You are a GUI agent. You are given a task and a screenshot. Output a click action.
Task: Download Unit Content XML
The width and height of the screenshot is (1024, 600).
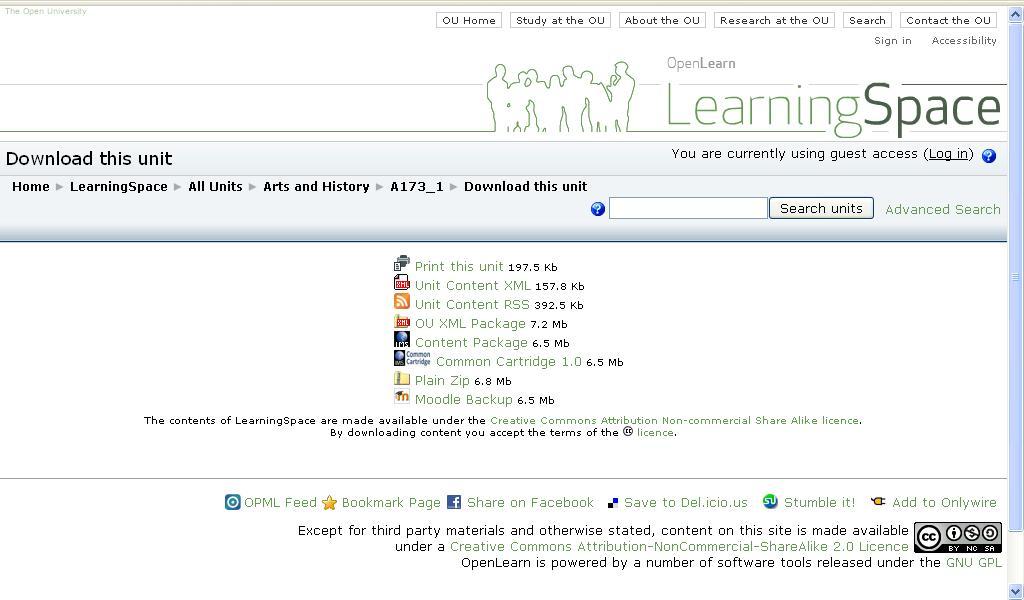coord(473,285)
